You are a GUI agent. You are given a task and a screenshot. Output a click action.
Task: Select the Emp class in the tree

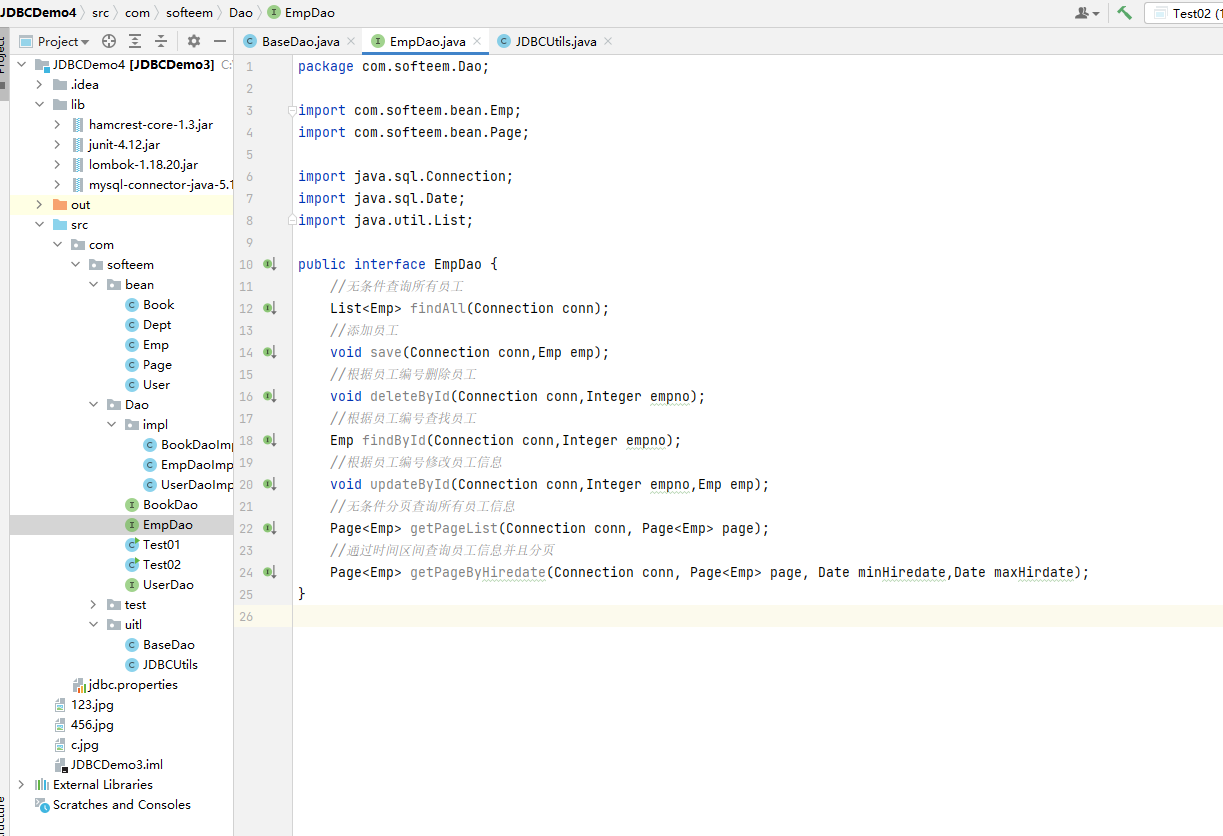coord(156,344)
